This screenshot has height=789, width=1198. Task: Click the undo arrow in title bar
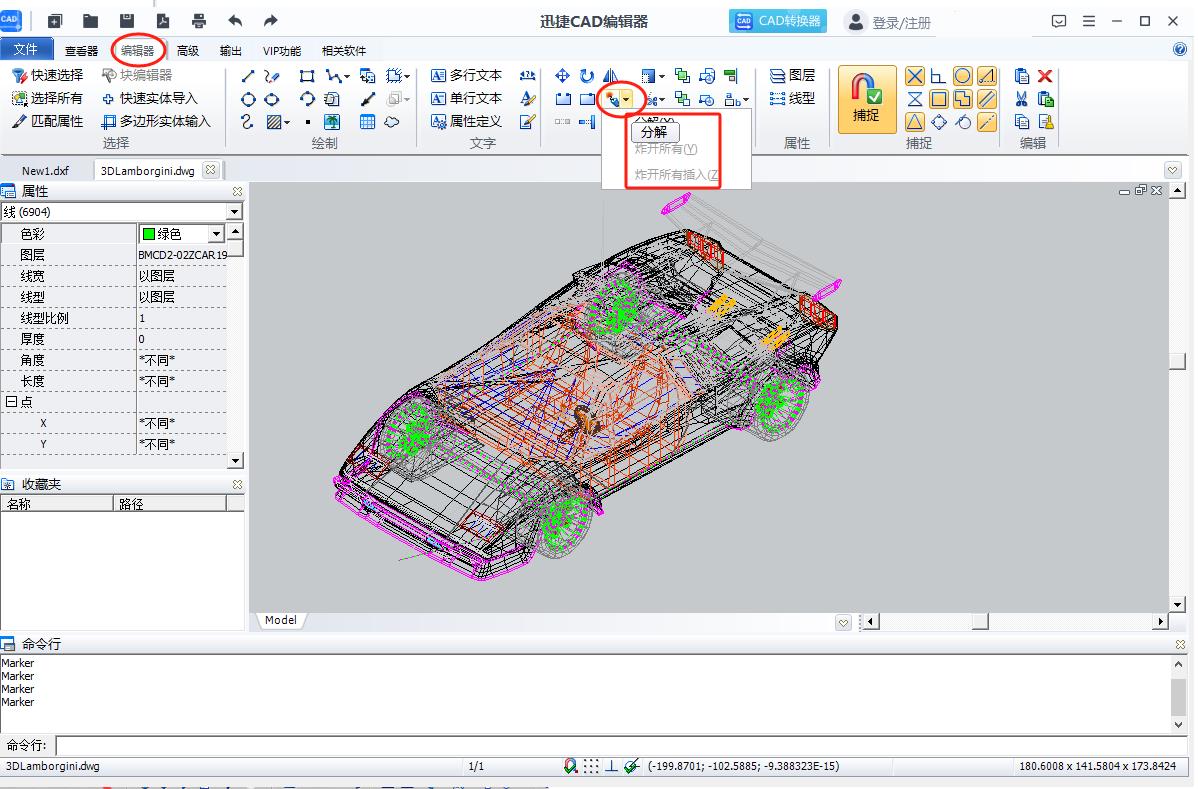(x=235, y=21)
